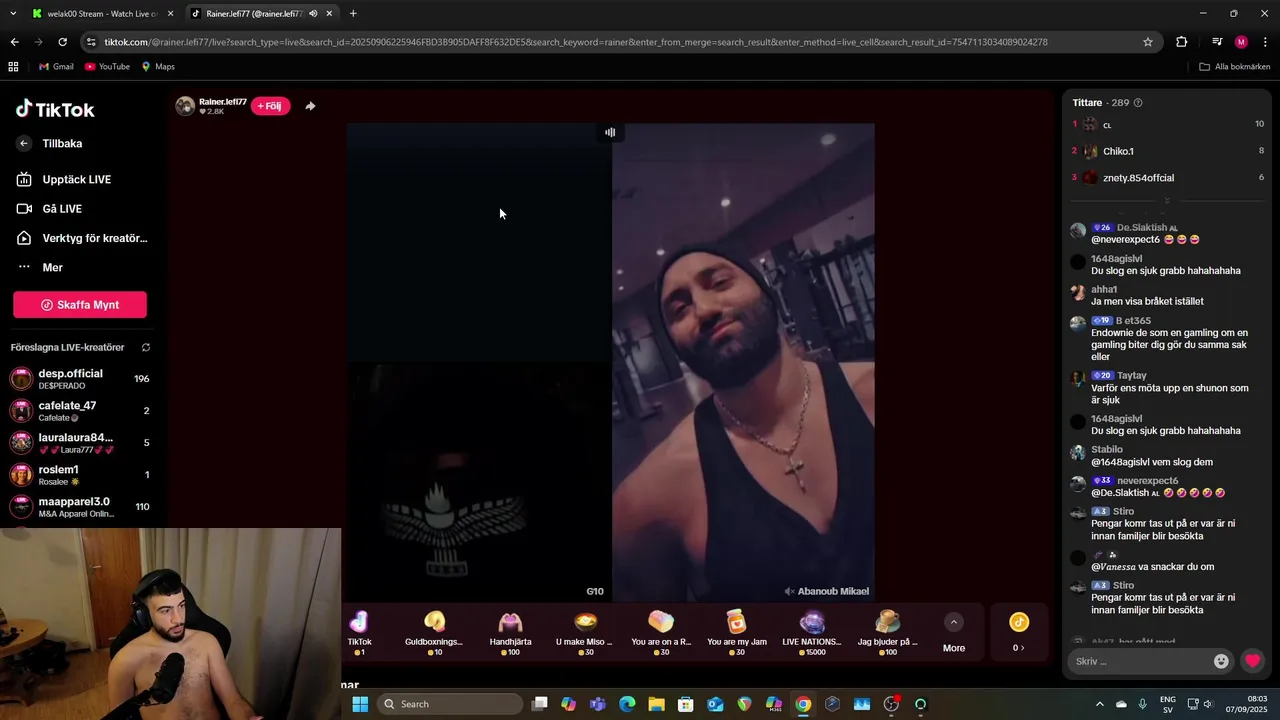Open desp.official suggested live creator
1280x720 pixels.
click(x=80, y=379)
